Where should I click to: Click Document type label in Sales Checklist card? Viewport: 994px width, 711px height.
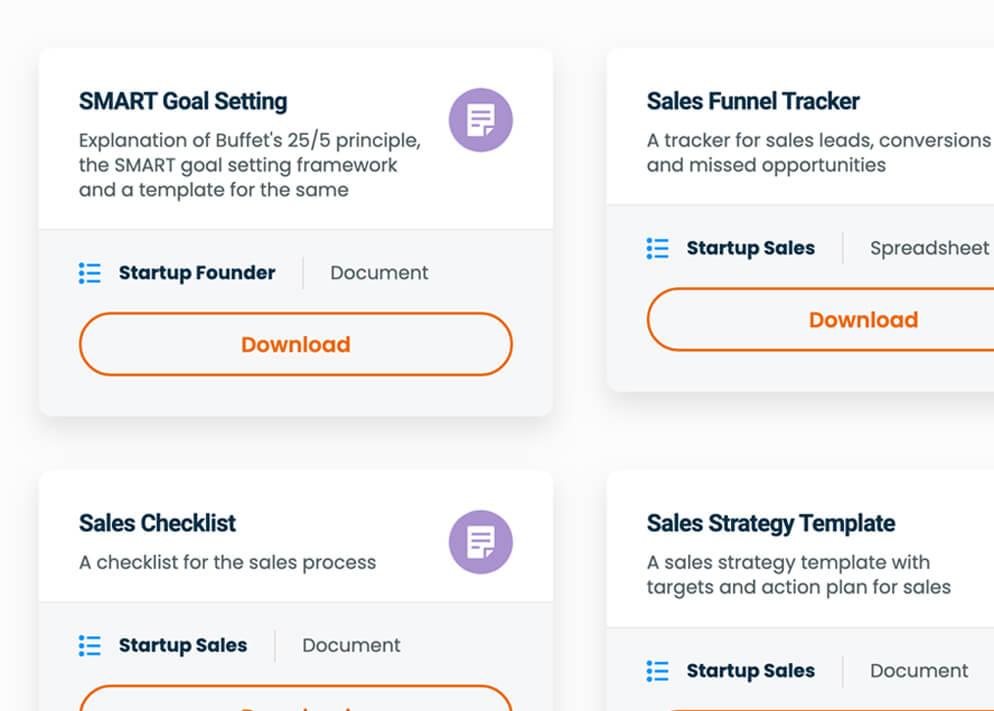[x=351, y=646]
